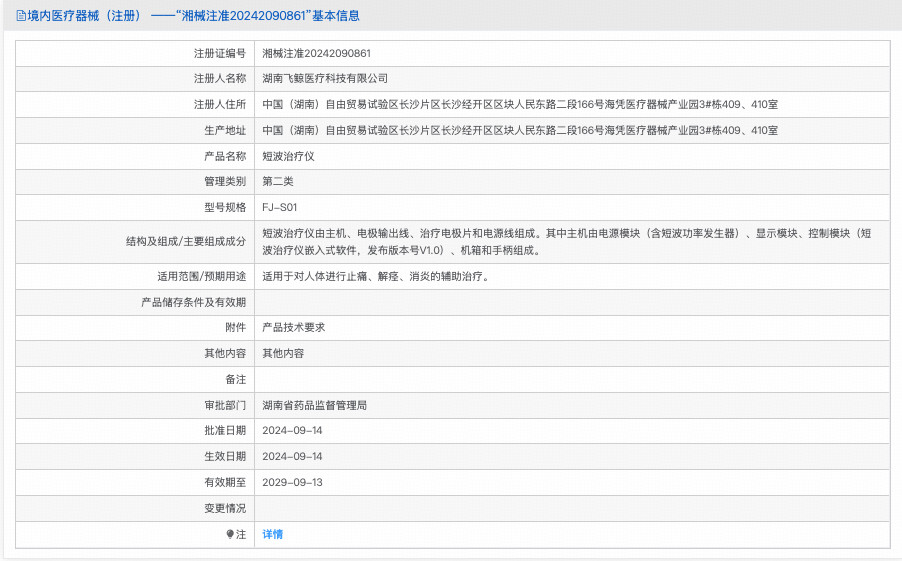Click the 批准日期 value 2024-09-14

292,430
